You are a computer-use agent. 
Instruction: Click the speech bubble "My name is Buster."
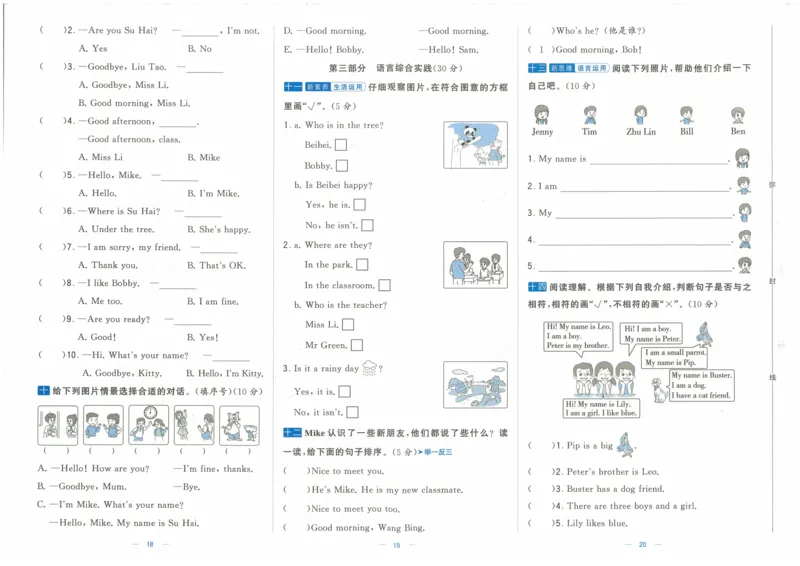702,385
